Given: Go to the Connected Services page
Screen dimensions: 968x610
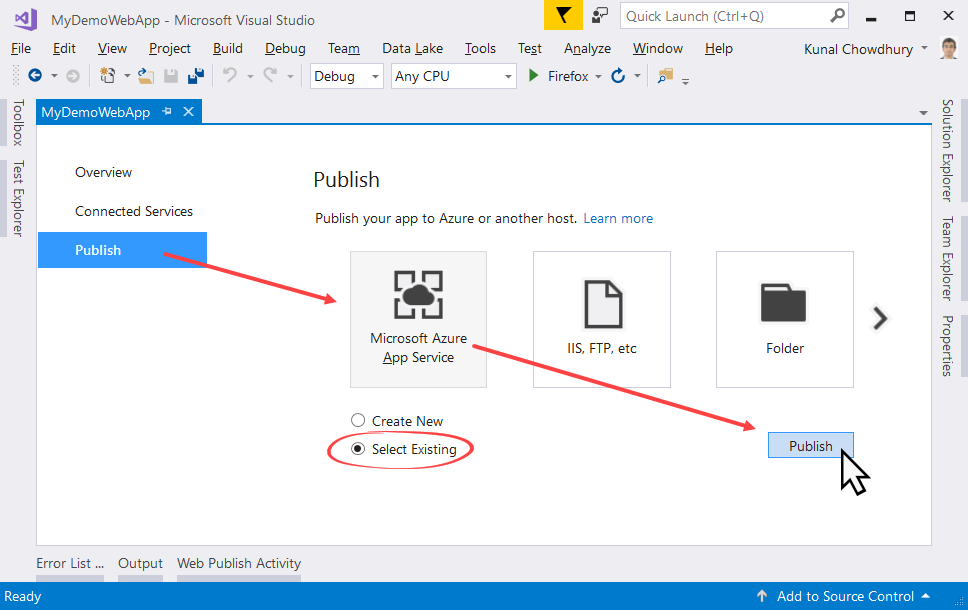Looking at the screenshot, I should point(134,211).
